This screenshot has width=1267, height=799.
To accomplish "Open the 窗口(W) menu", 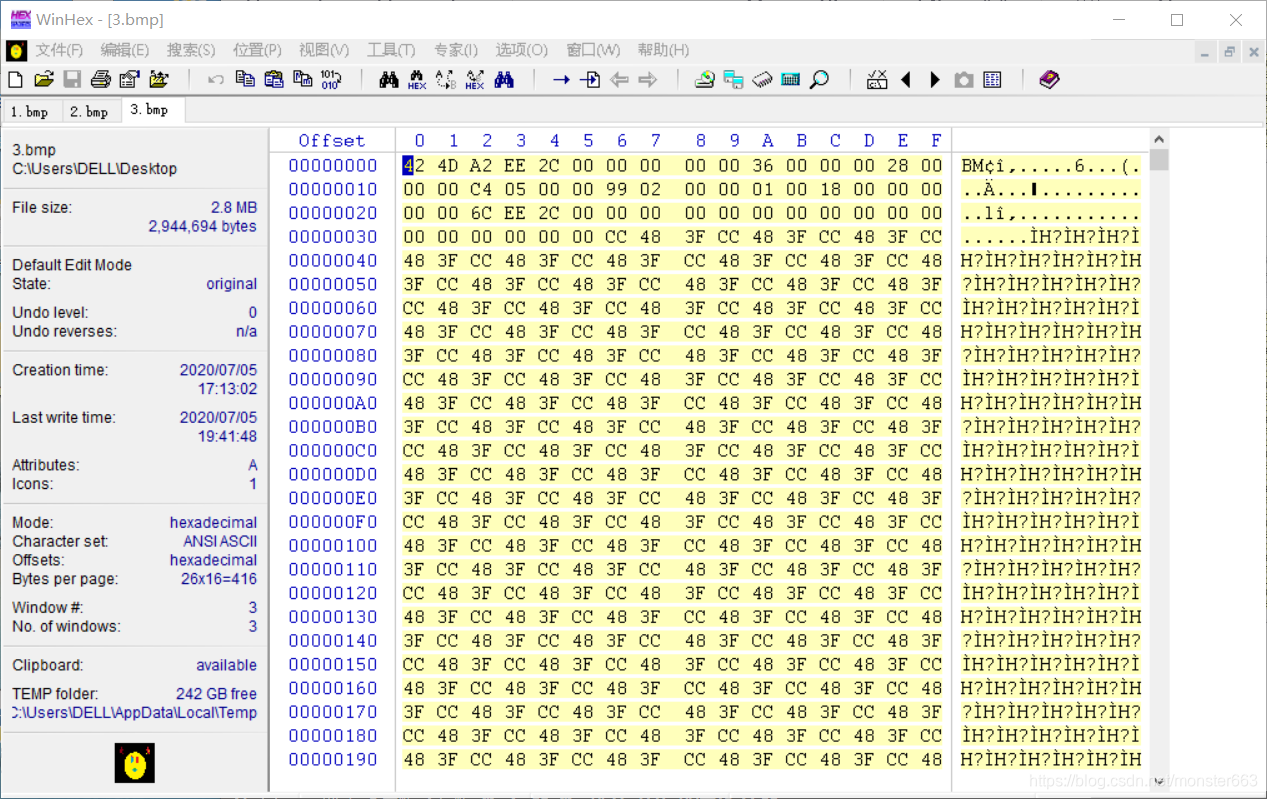I will pos(593,50).
